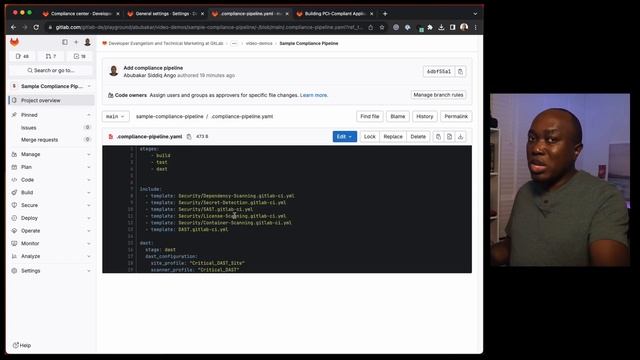Open raw file view icon
Viewport: 640px width, 360px height.
tap(449, 137)
